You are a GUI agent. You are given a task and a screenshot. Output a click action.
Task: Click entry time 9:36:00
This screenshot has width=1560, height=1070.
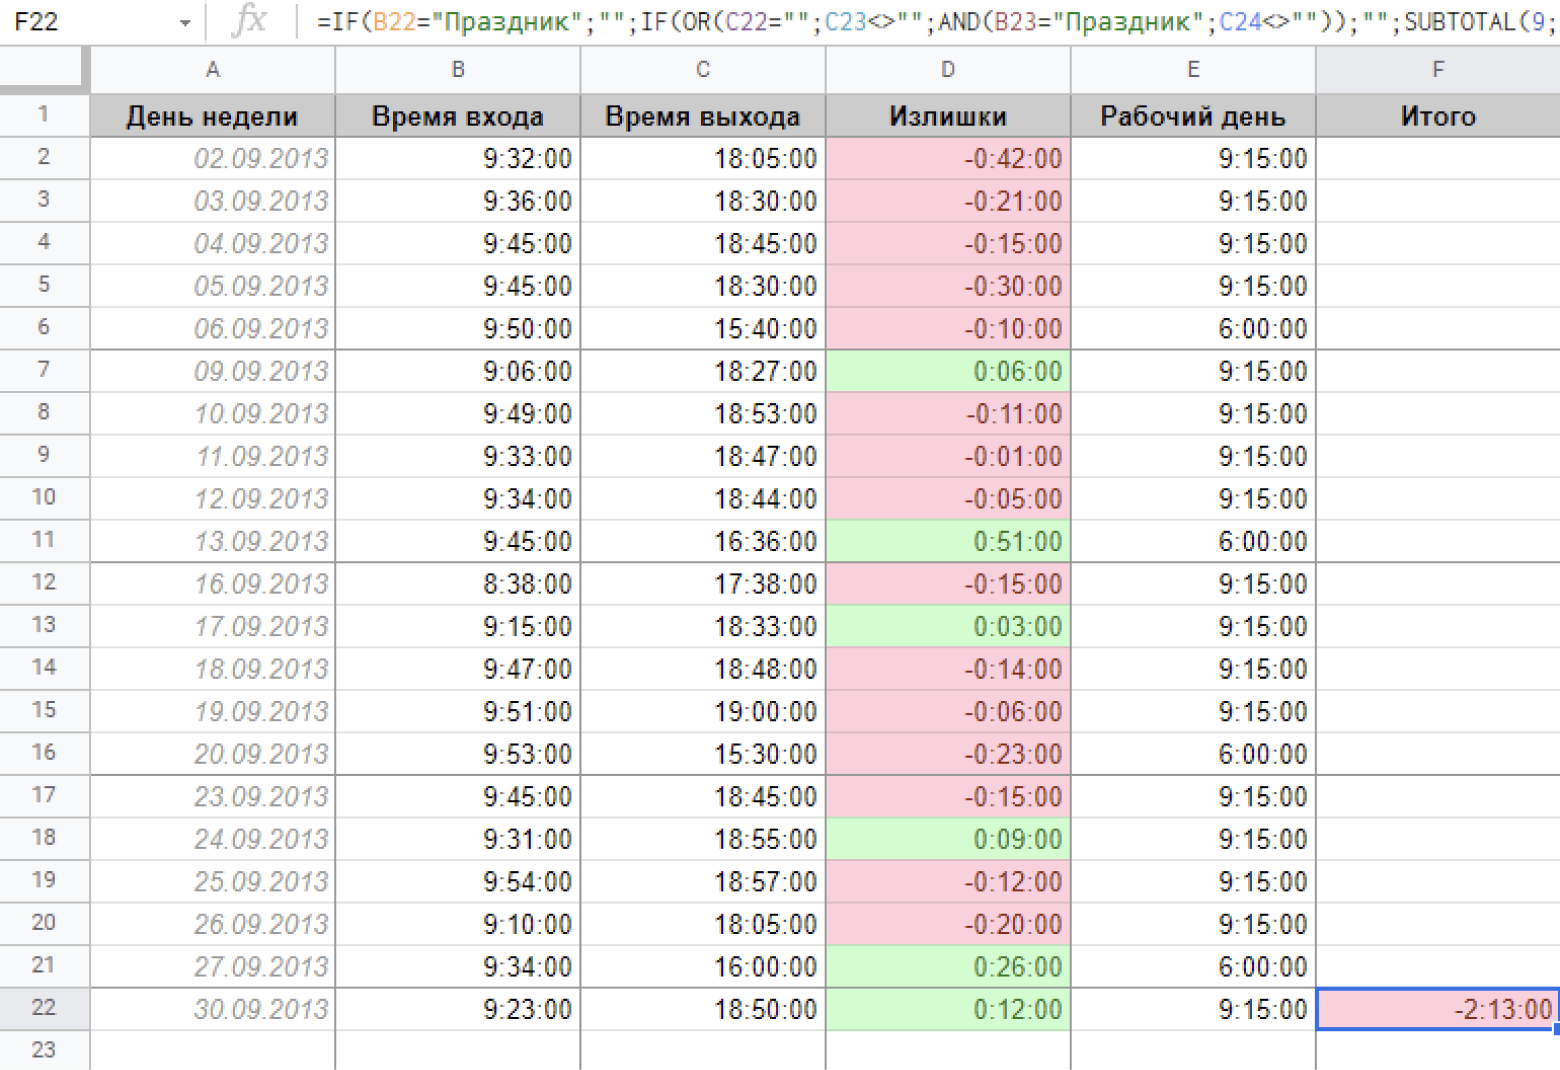point(458,201)
